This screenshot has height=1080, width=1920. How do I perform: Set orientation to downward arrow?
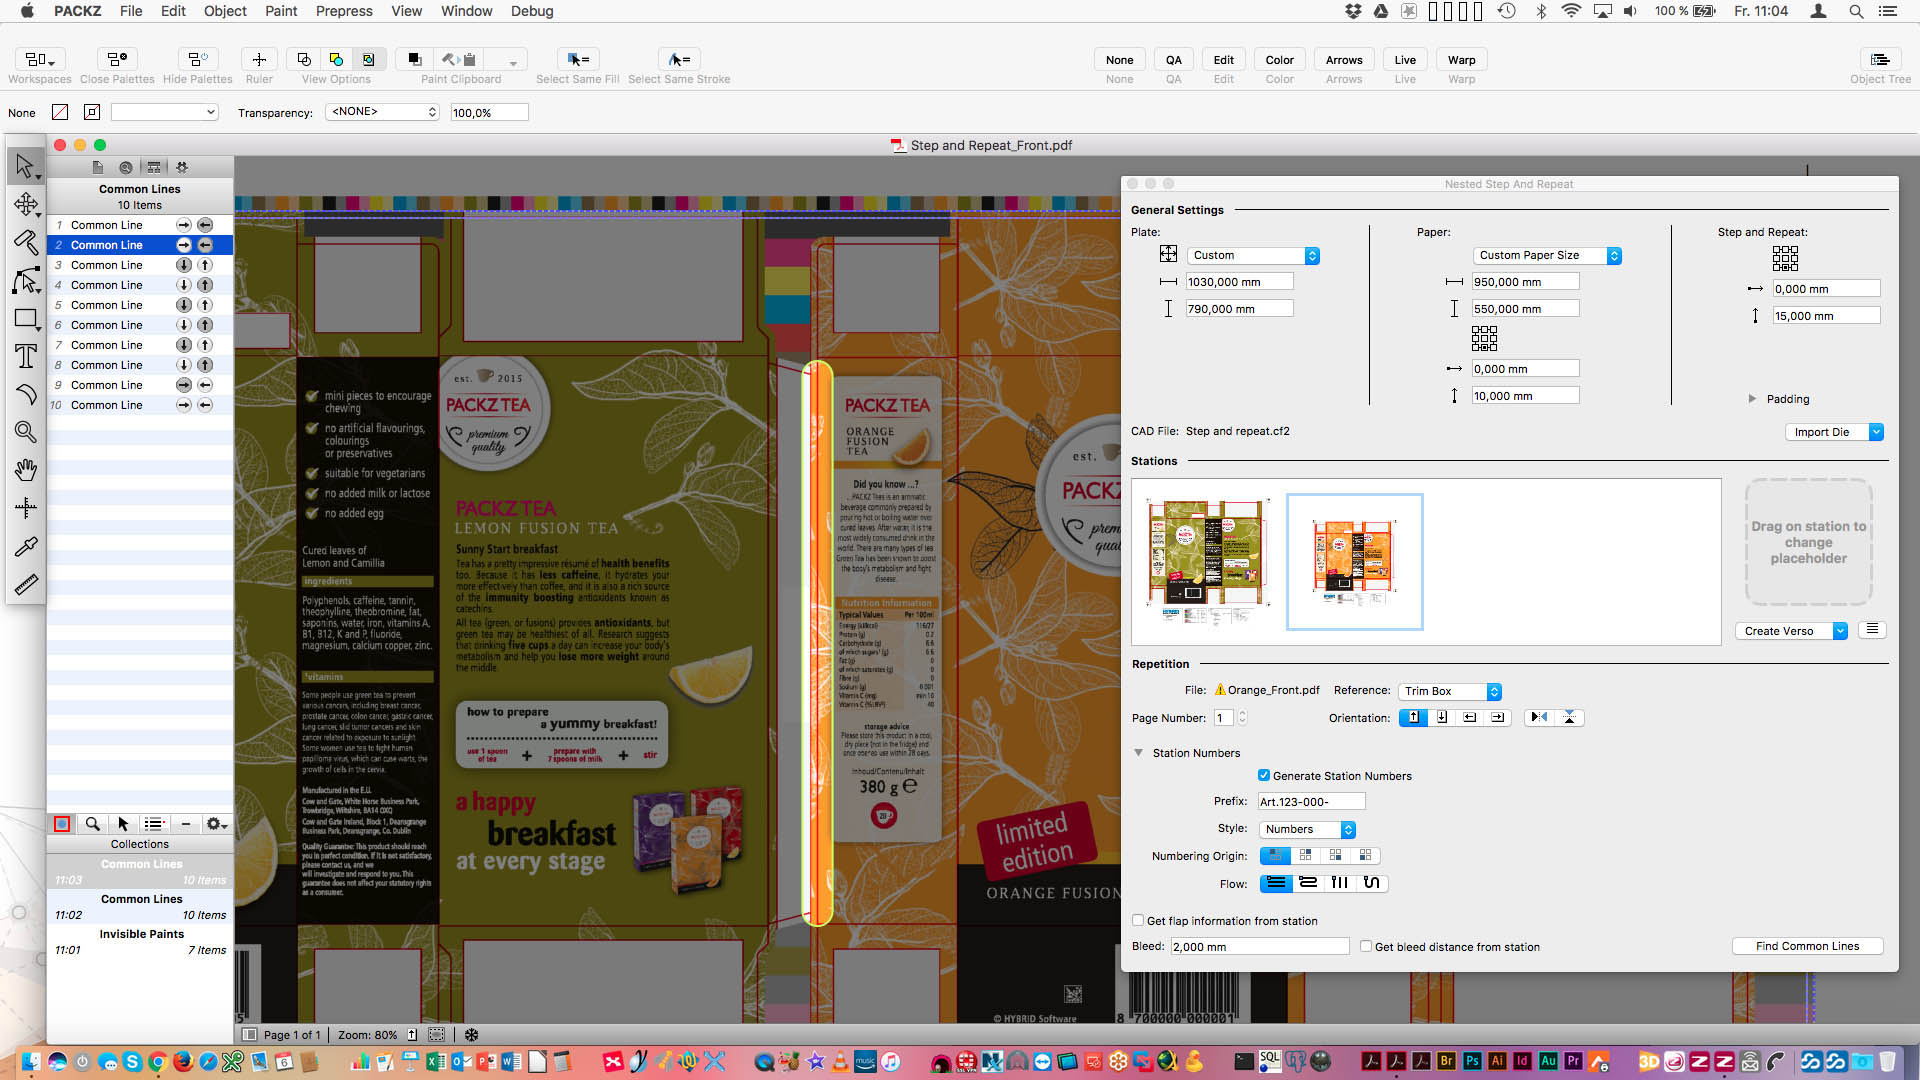pos(1441,717)
